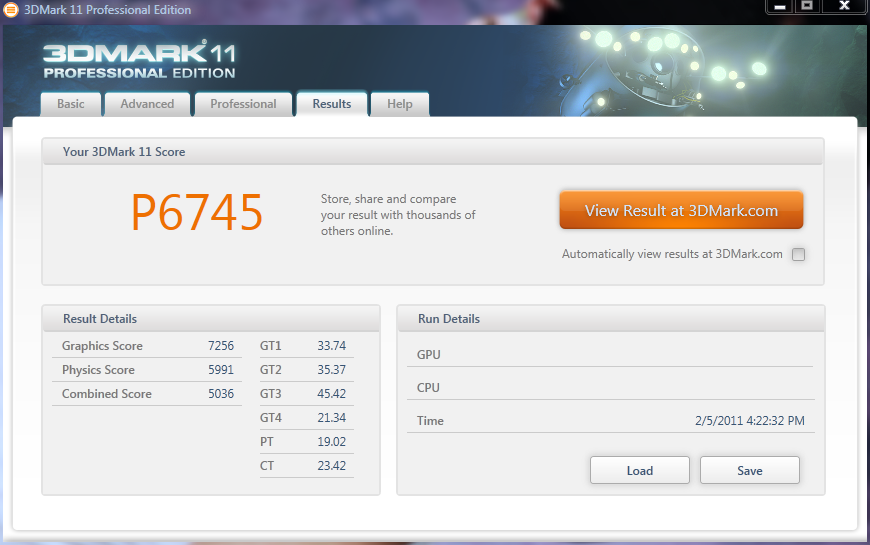This screenshot has width=870, height=545.
Task: Minimize the 3DMark 11 window
Action: coord(780,6)
